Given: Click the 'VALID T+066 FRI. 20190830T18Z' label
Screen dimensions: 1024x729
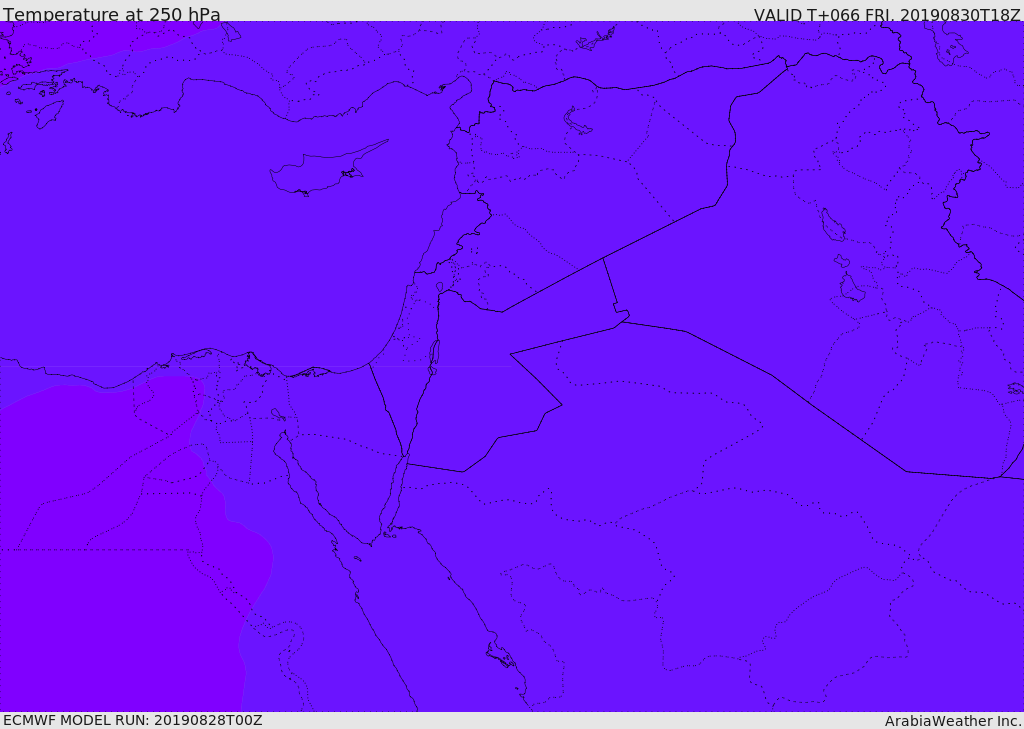Looking at the screenshot, I should pos(887,15).
